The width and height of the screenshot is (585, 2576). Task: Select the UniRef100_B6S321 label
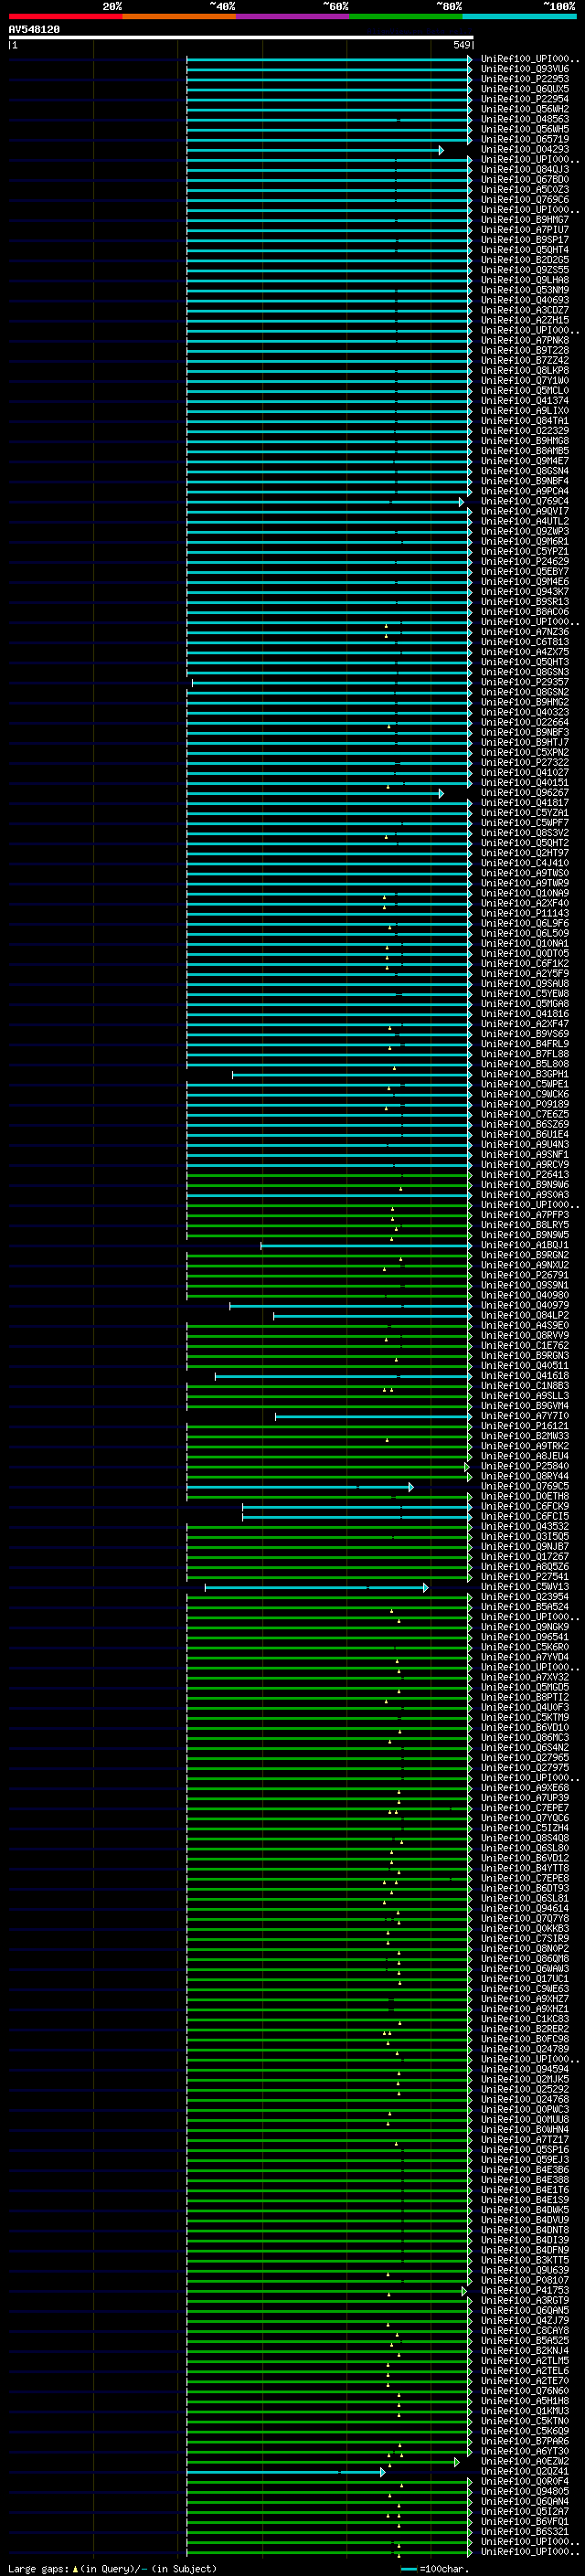[525, 2531]
